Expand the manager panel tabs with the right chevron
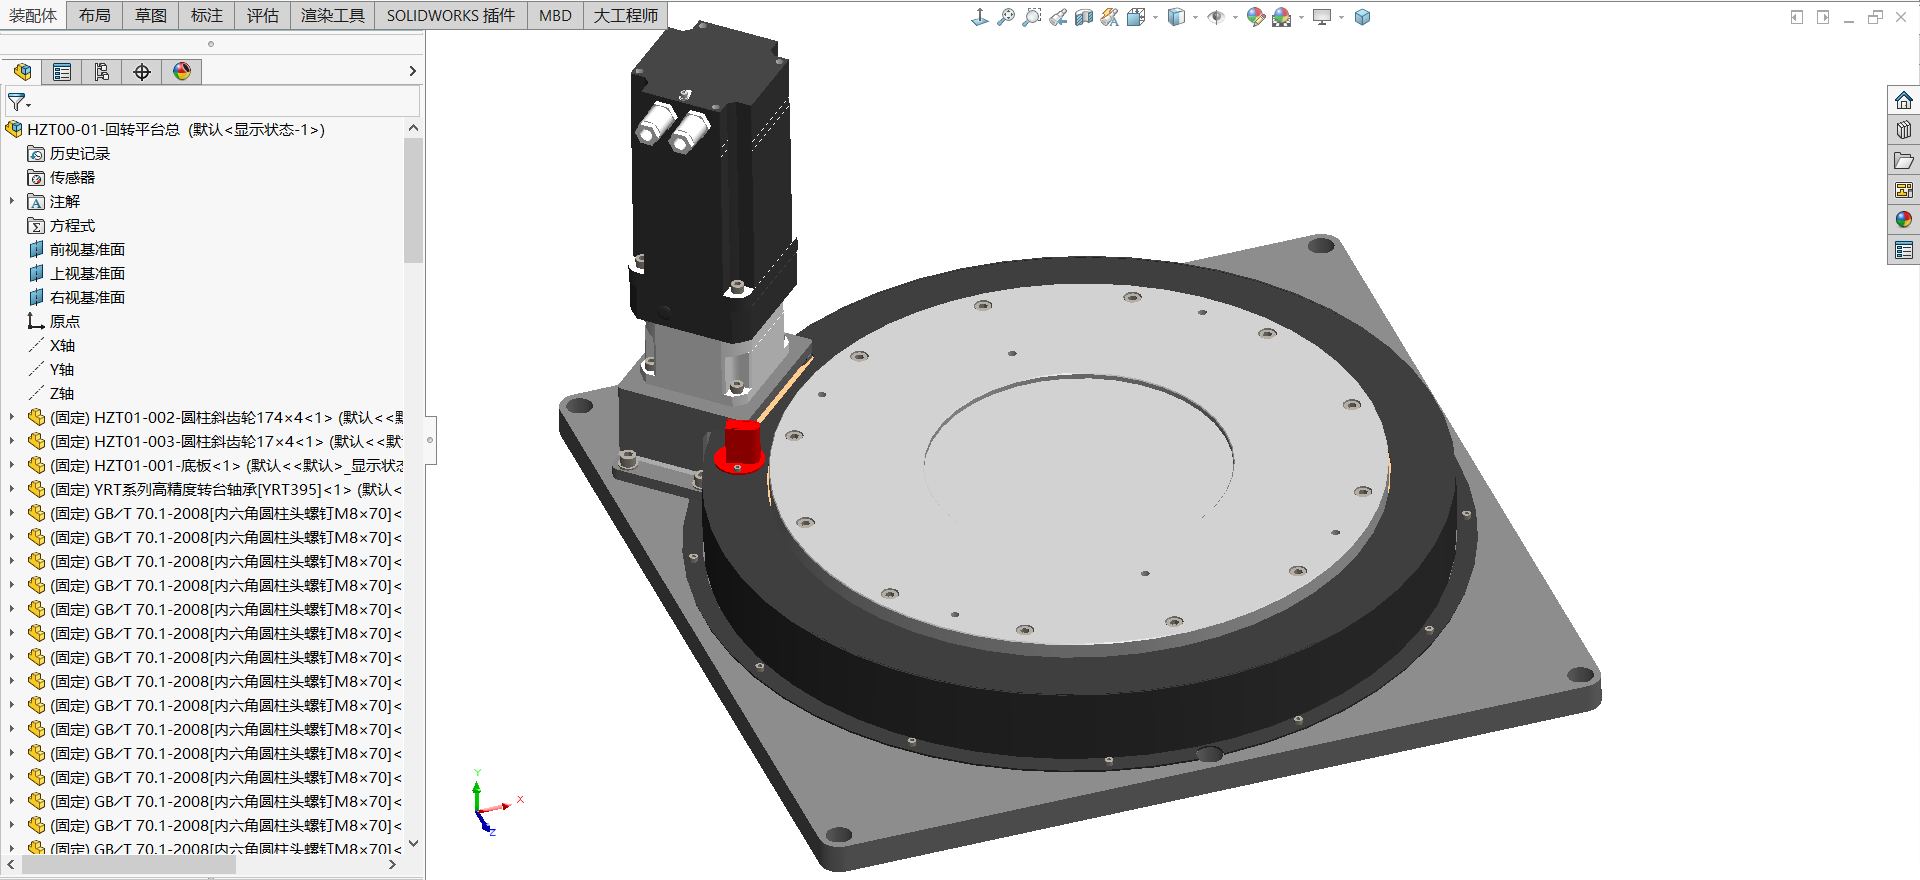 (412, 71)
